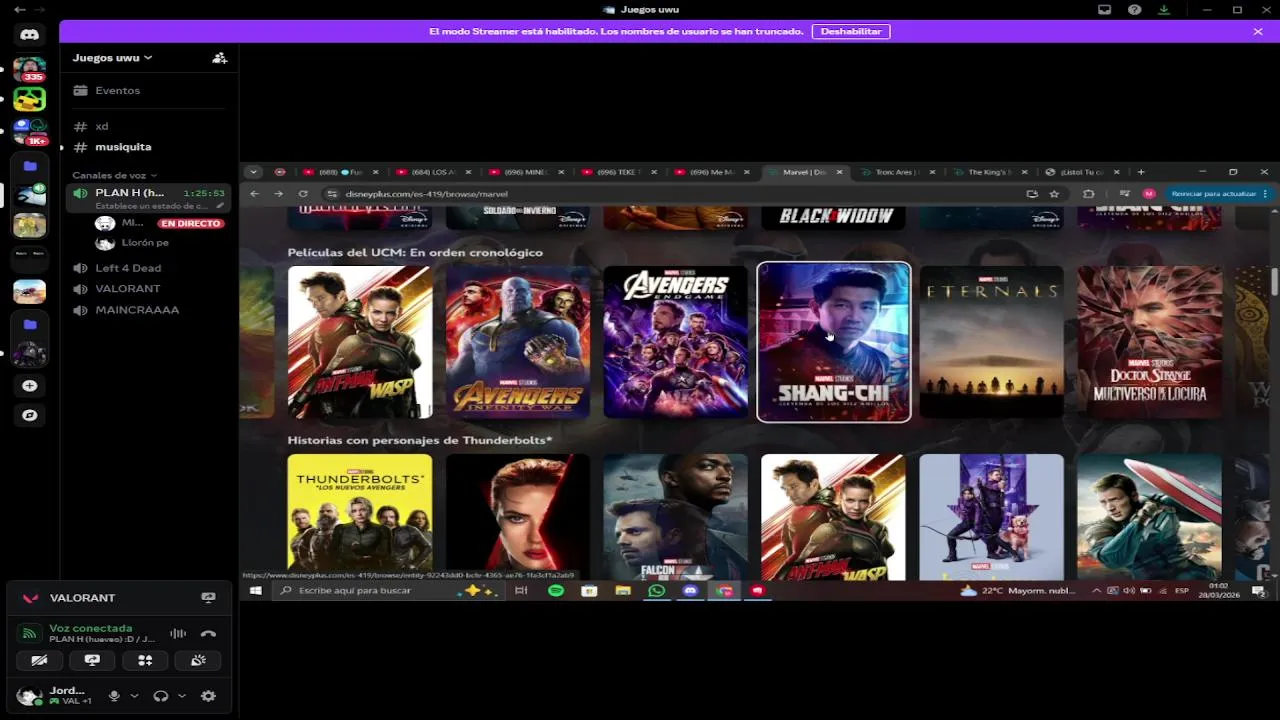1280x720 pixels.
Task: Open Discord help question mark icon
Action: click(1134, 10)
